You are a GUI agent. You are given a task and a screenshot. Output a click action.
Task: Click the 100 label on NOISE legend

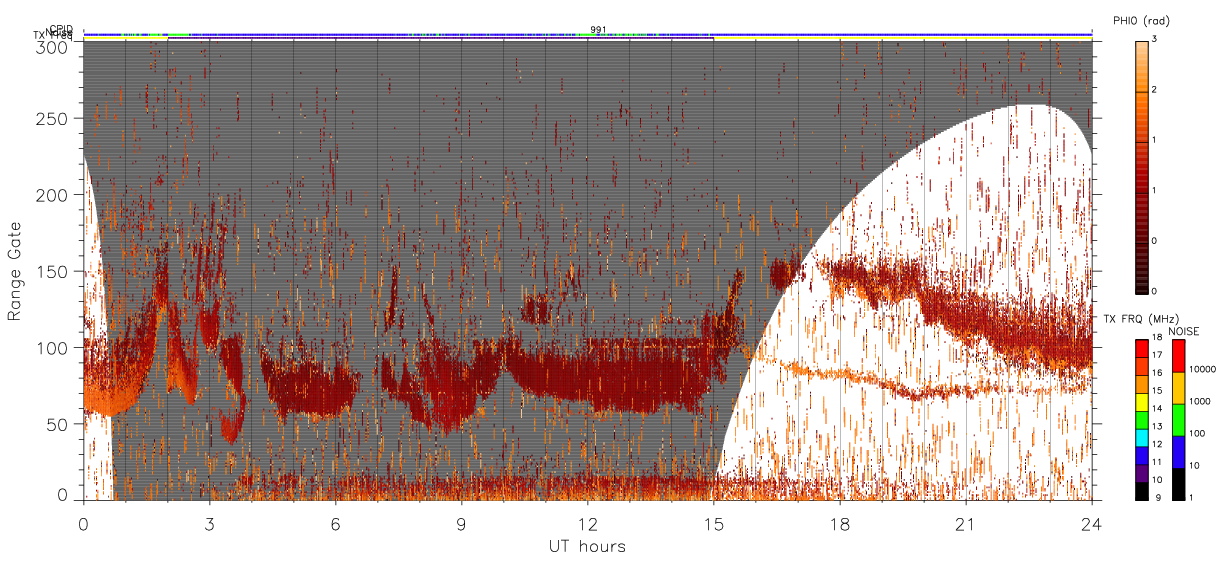click(x=1197, y=433)
